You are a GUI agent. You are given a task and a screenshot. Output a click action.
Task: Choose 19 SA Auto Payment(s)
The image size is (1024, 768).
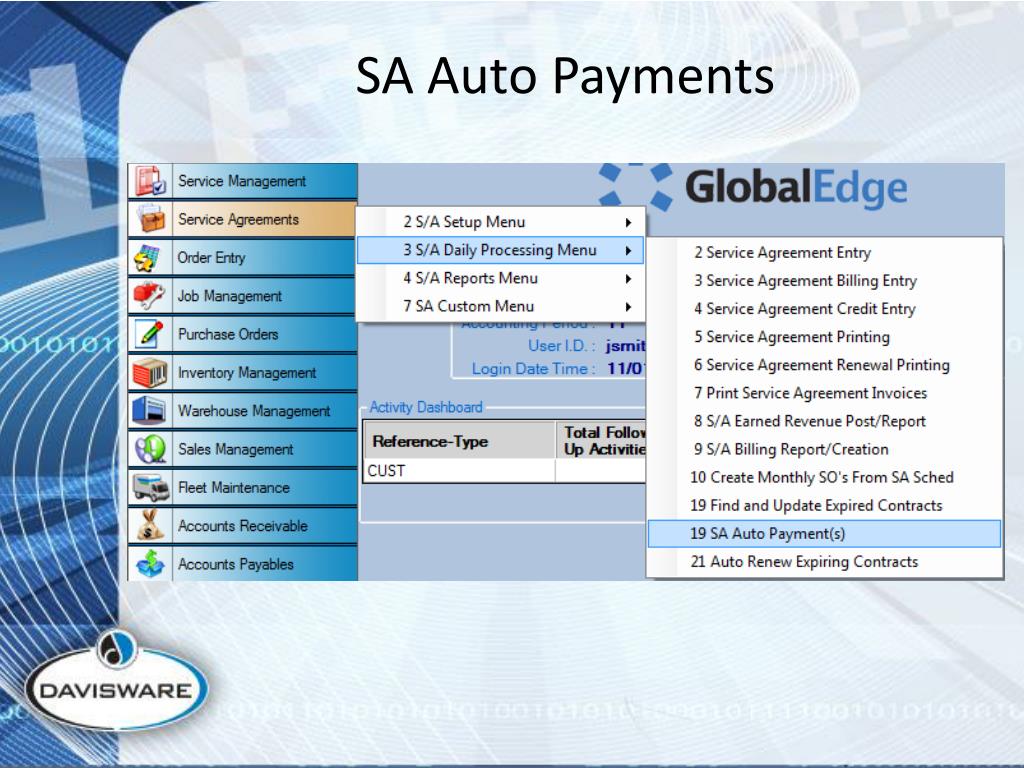(x=824, y=534)
